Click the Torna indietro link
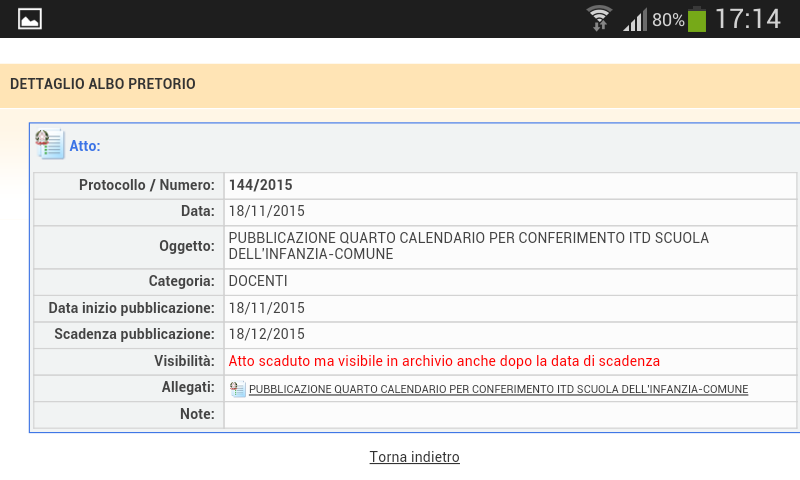The image size is (800, 480). (x=414, y=457)
